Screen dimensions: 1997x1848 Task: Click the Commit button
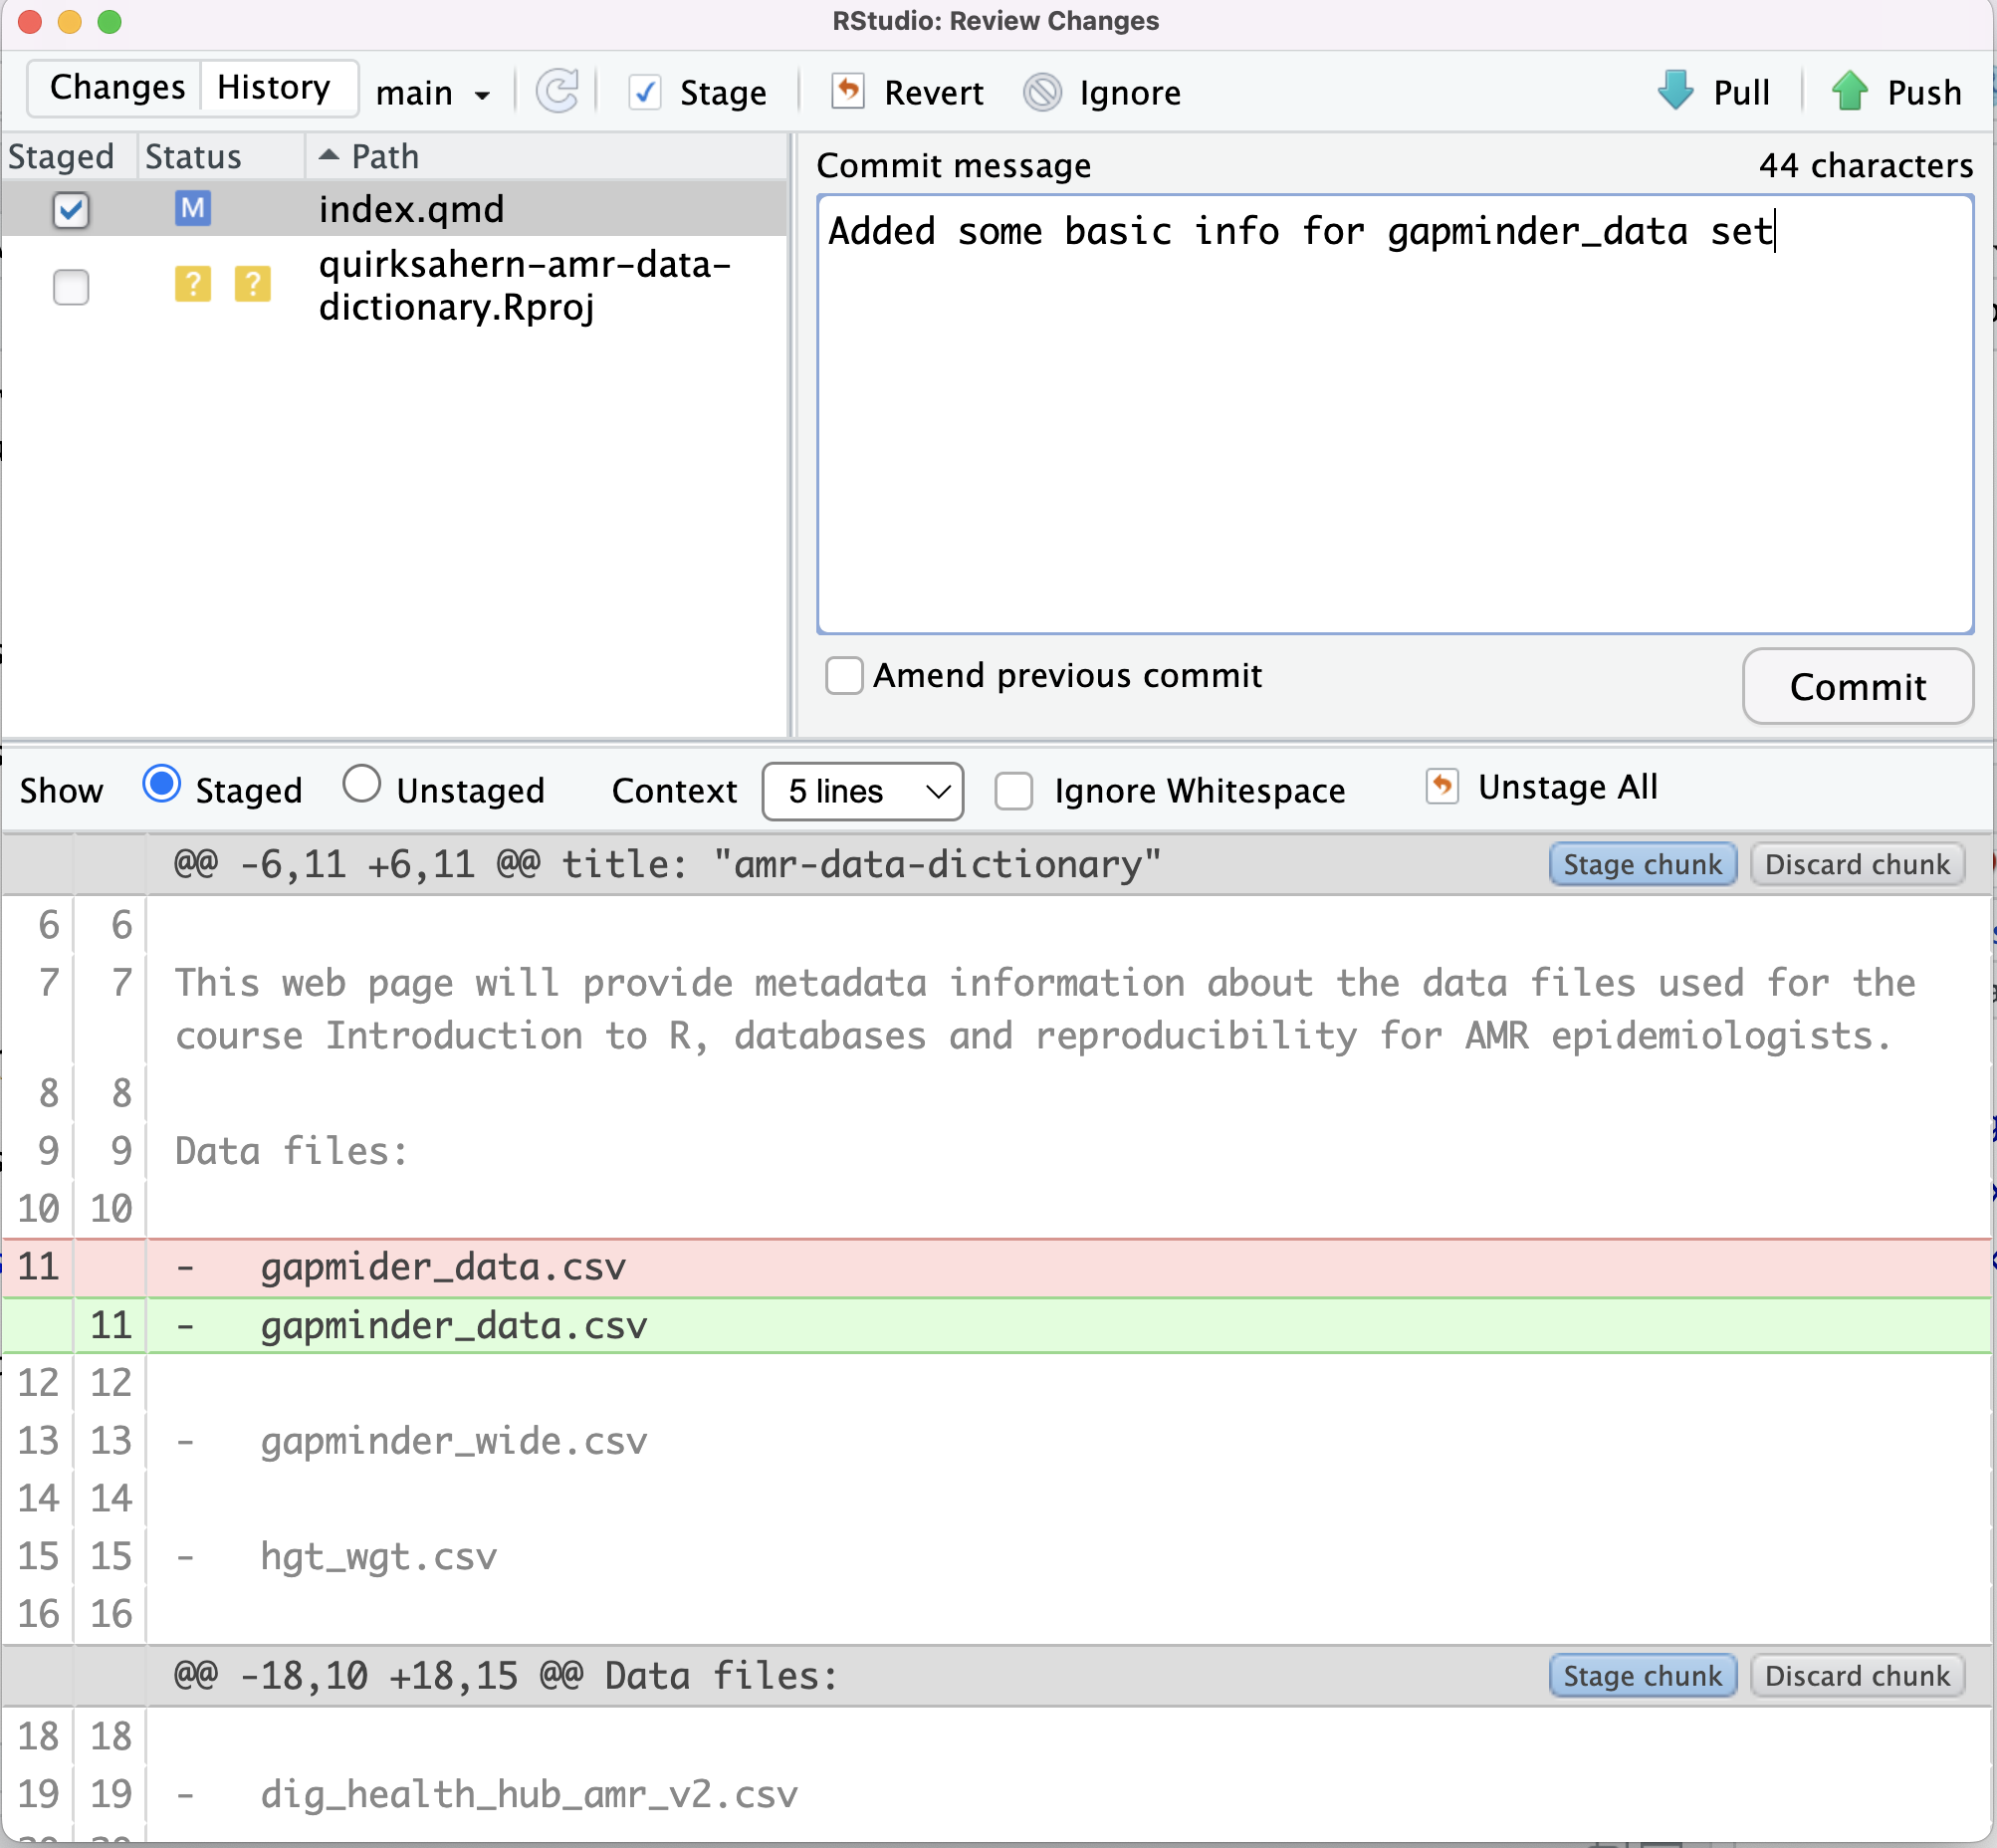(1858, 687)
